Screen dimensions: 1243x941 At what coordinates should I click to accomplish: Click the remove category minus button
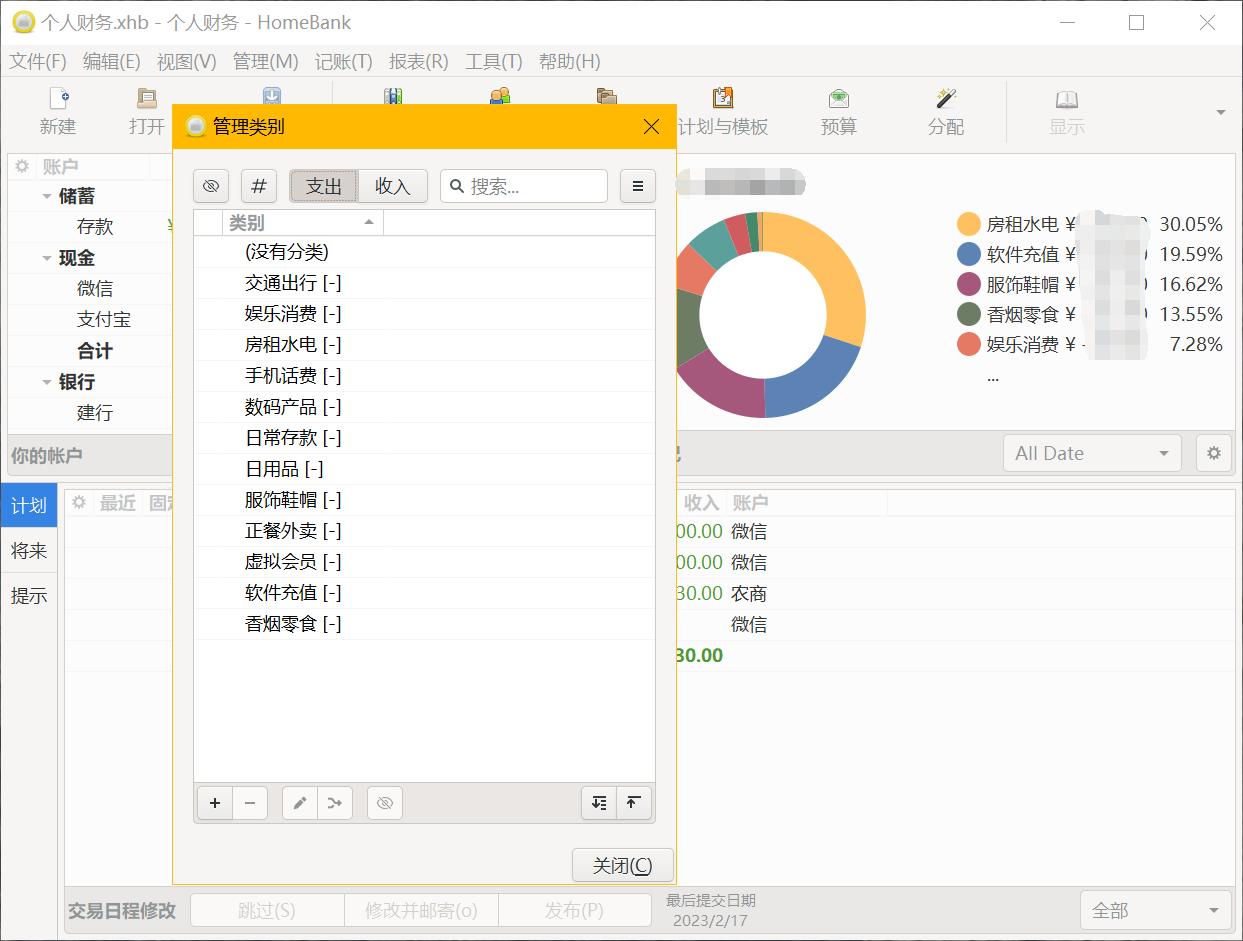pyautogui.click(x=250, y=803)
